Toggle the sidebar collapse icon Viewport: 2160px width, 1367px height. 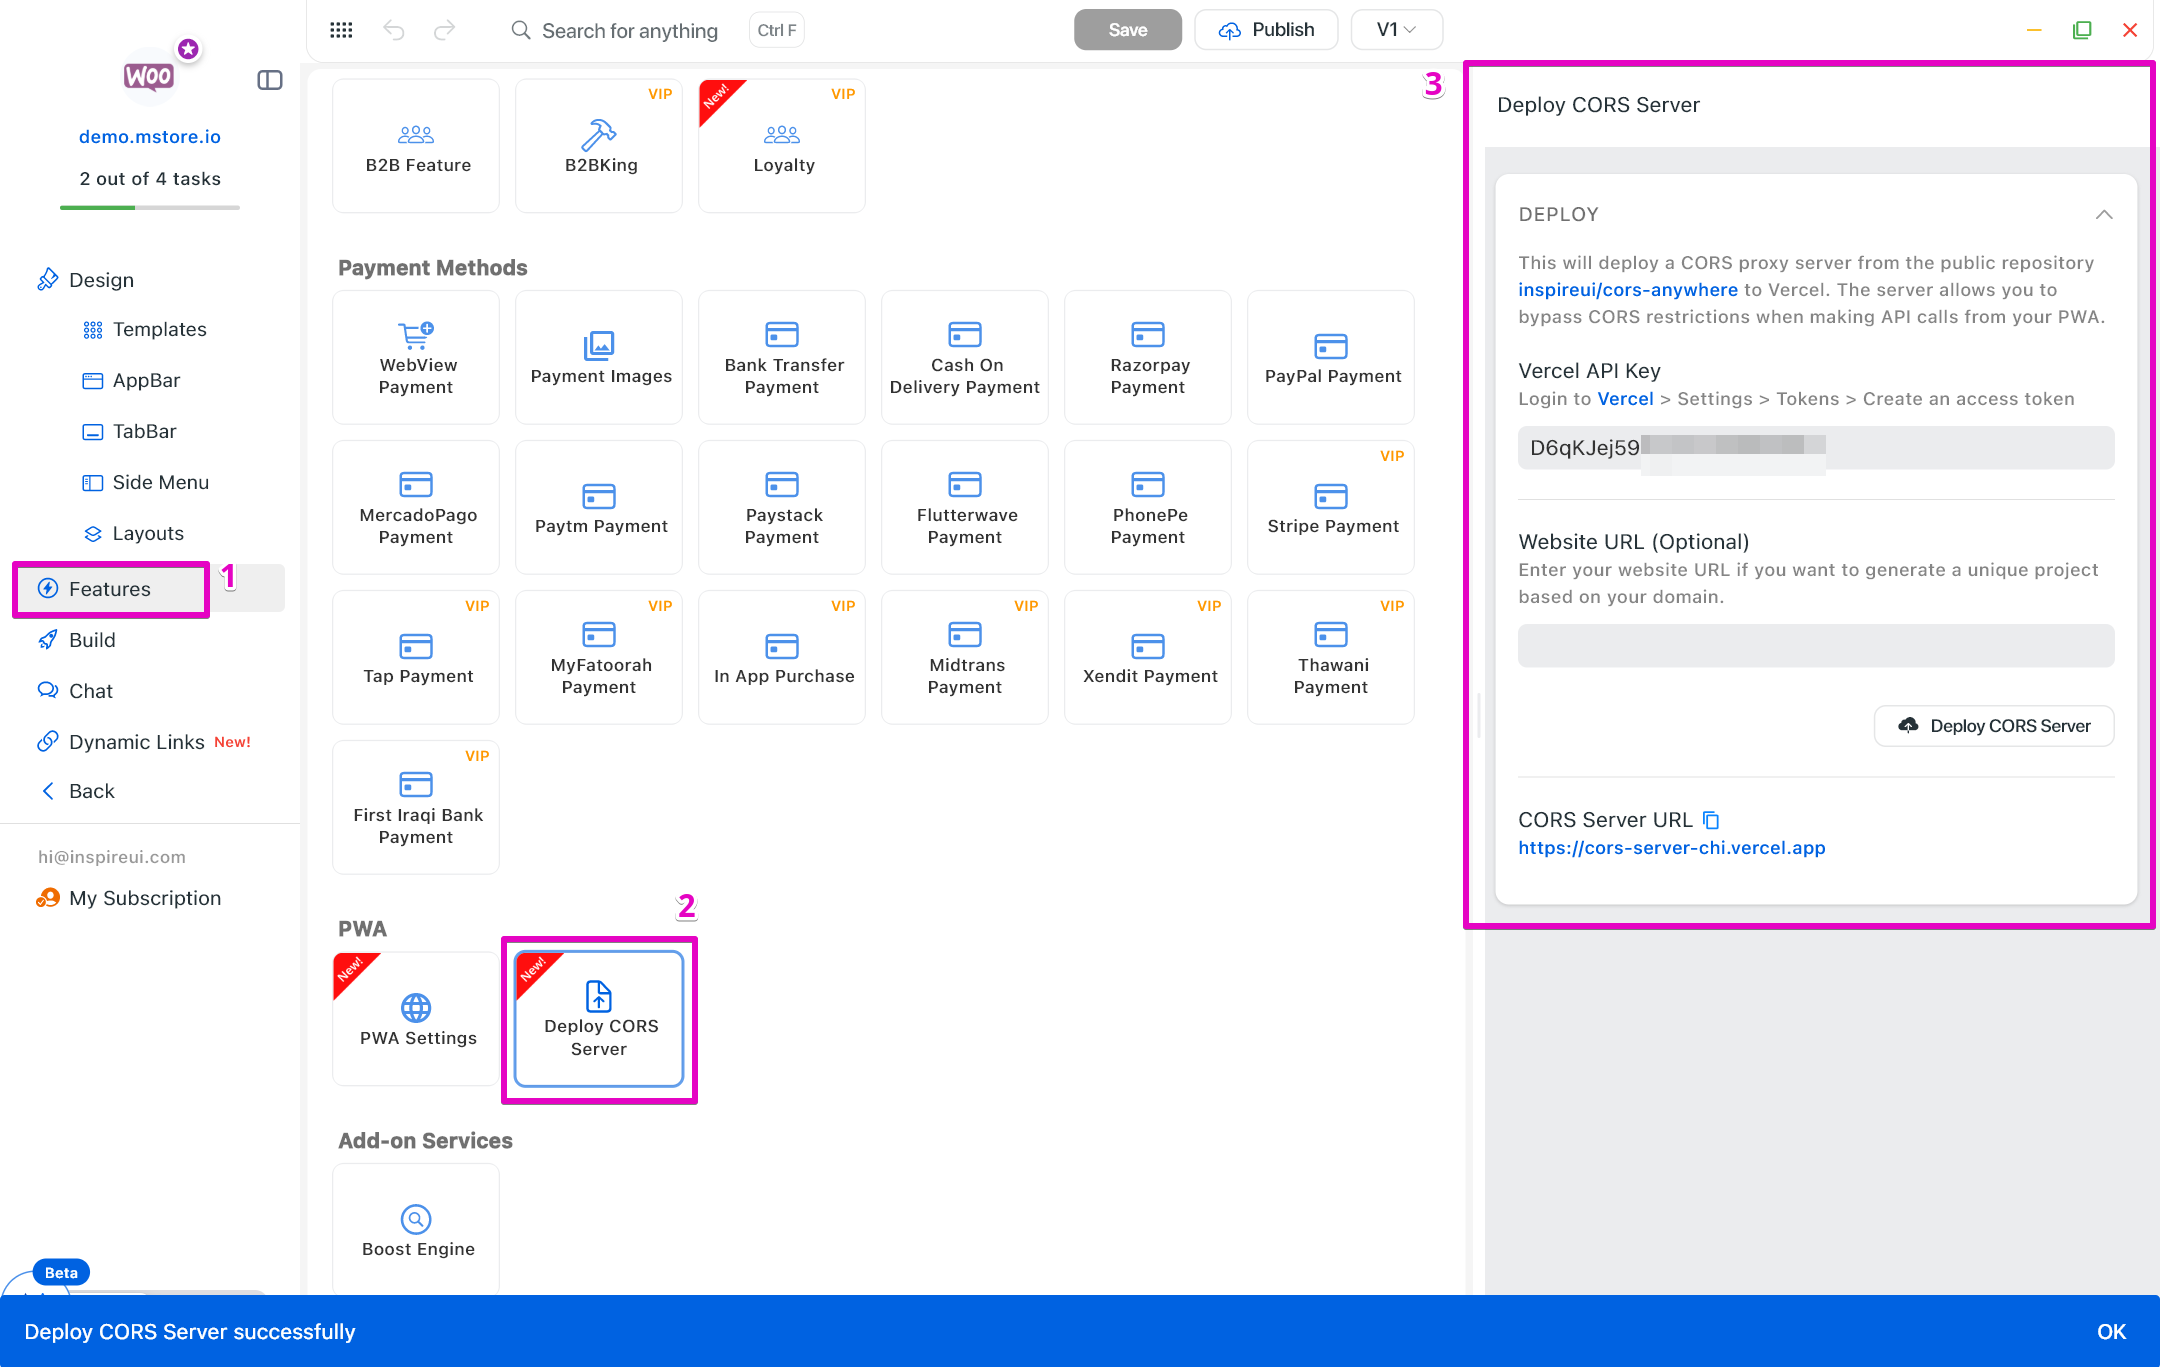tap(270, 80)
